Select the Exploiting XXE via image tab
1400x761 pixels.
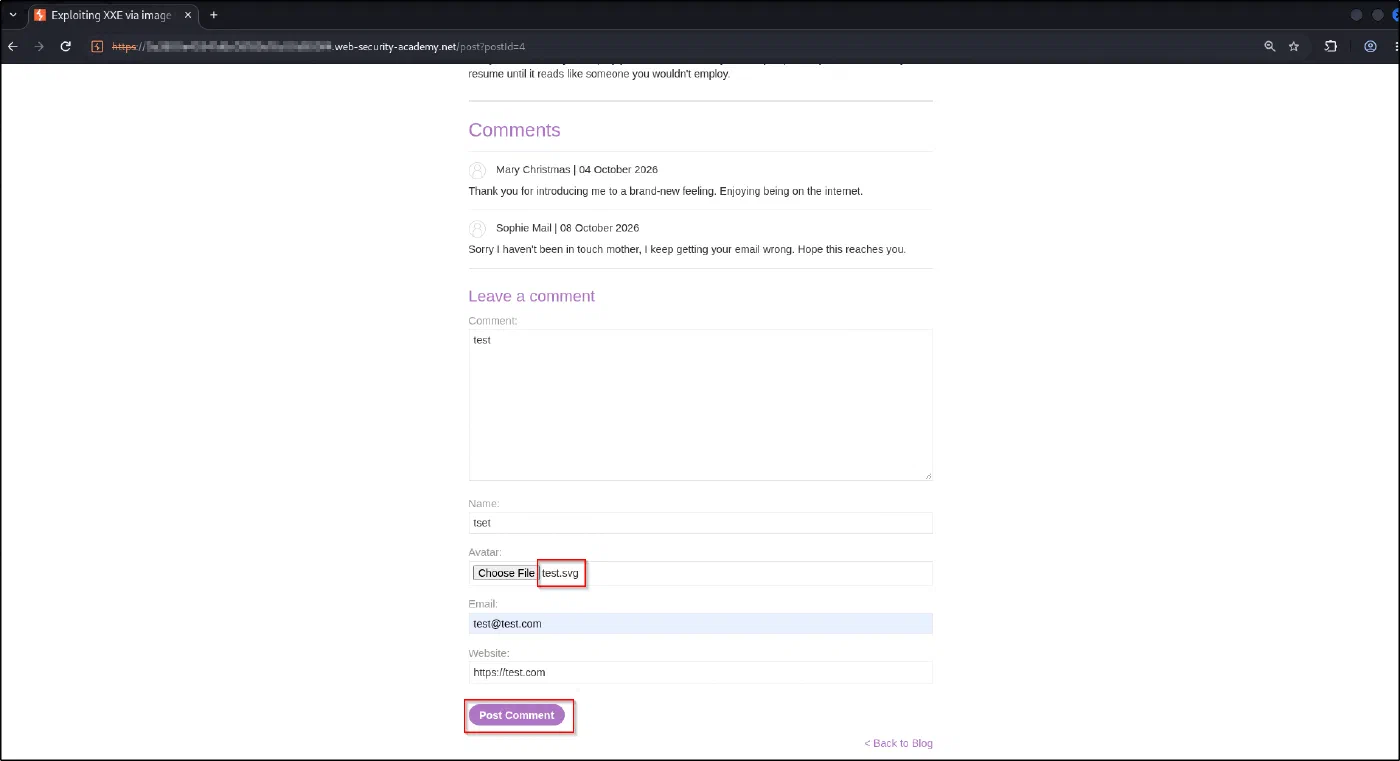pos(113,15)
